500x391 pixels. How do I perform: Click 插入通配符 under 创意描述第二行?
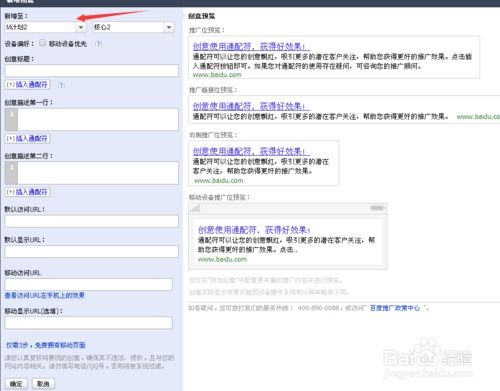[x=28, y=192]
